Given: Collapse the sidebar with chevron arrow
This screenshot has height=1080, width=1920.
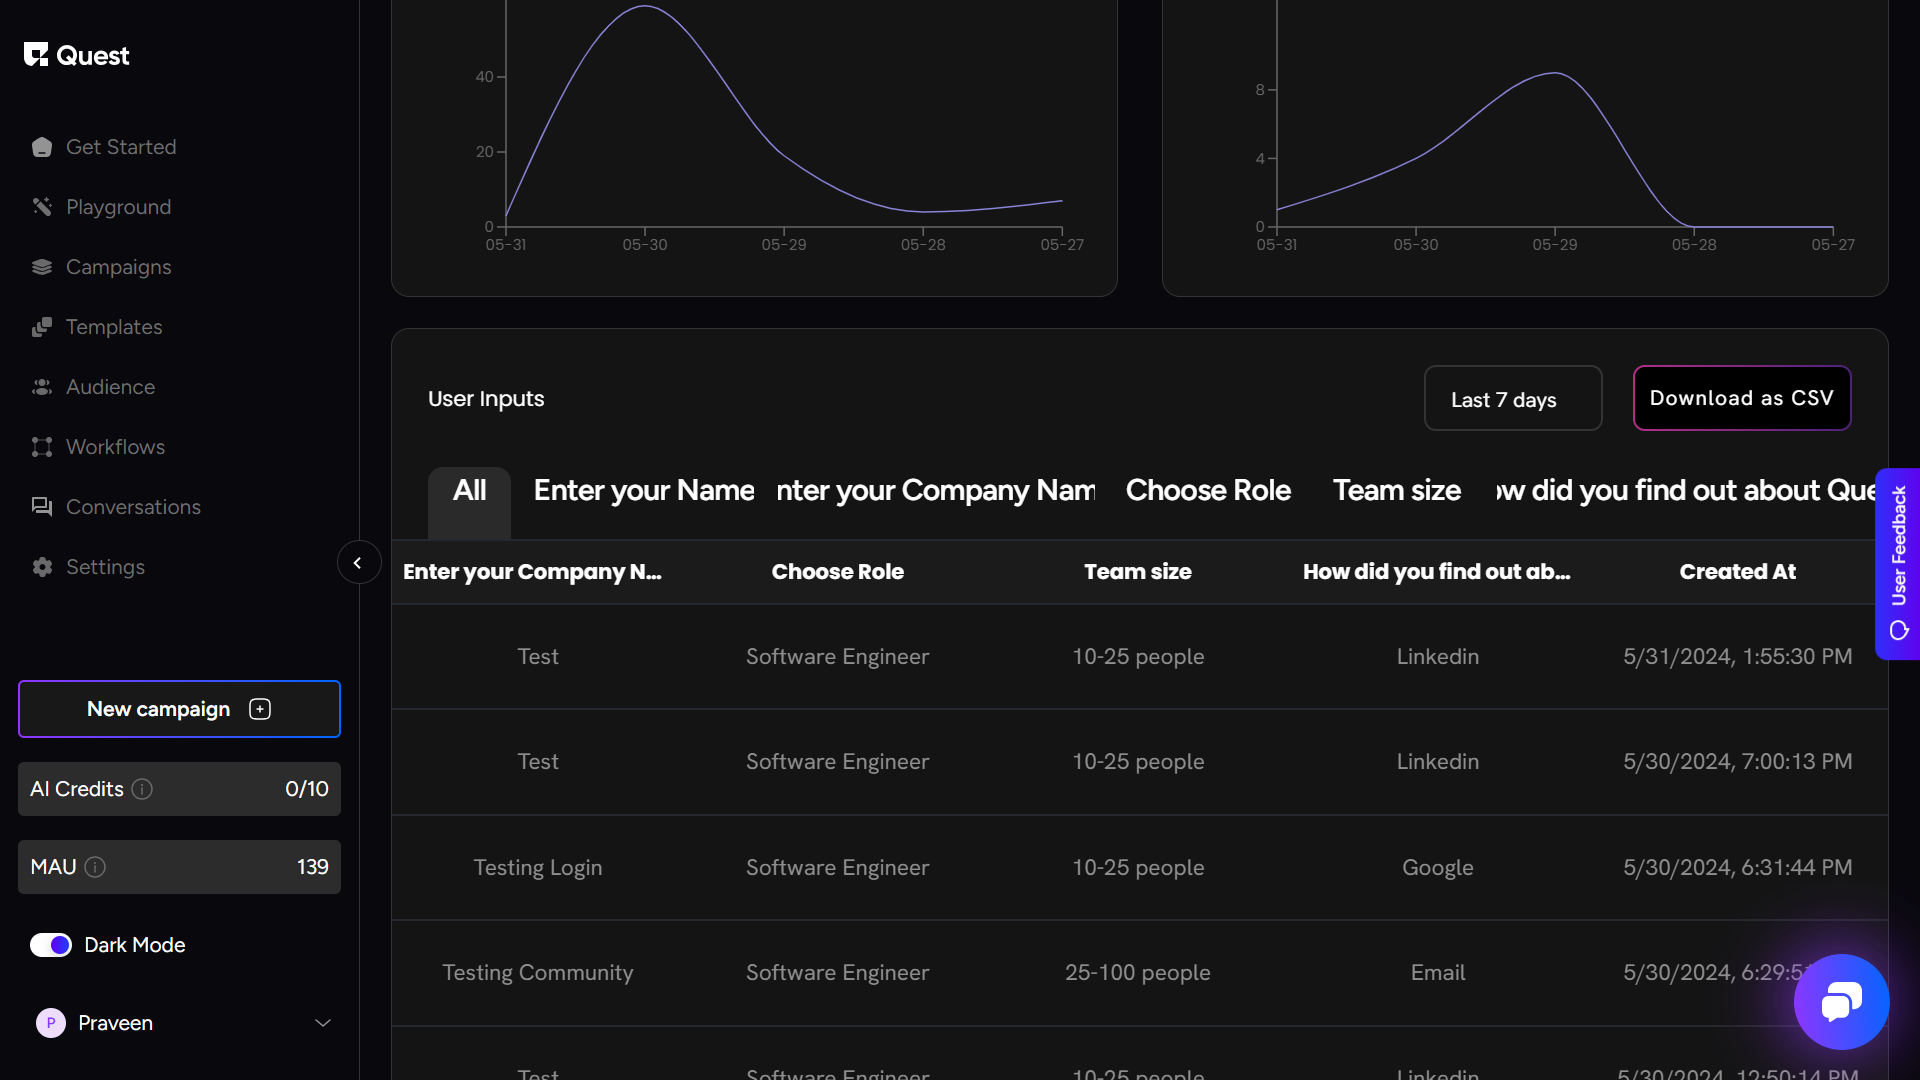Looking at the screenshot, I should pos(358,563).
